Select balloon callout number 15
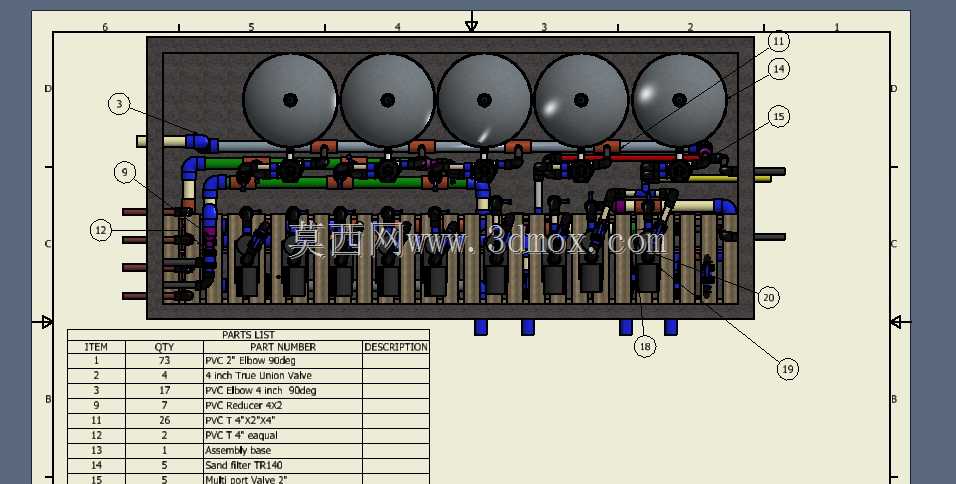 (779, 116)
